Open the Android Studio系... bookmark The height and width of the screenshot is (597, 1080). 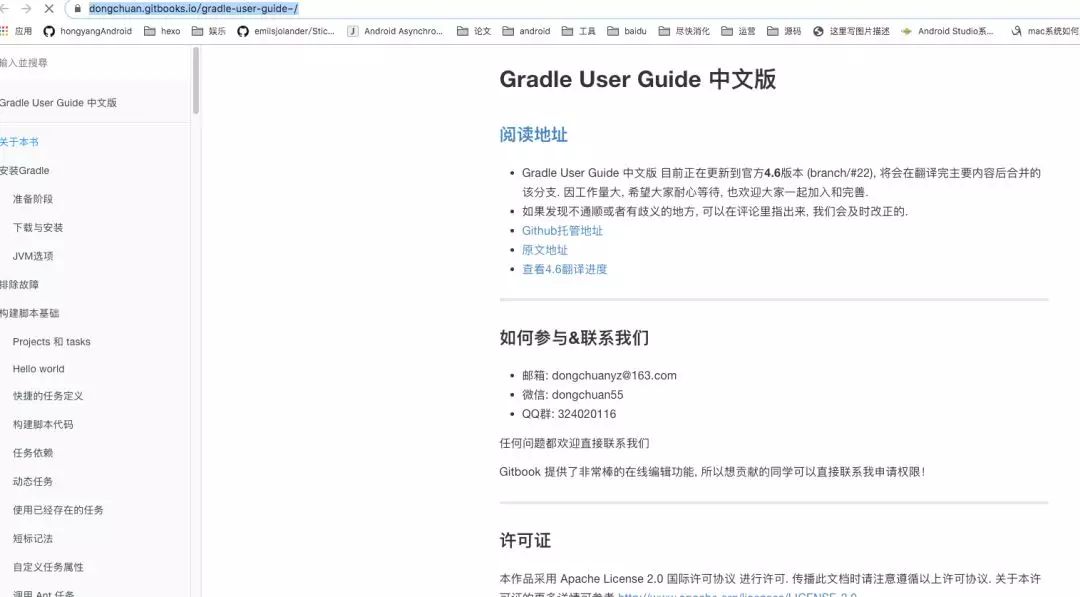(947, 31)
